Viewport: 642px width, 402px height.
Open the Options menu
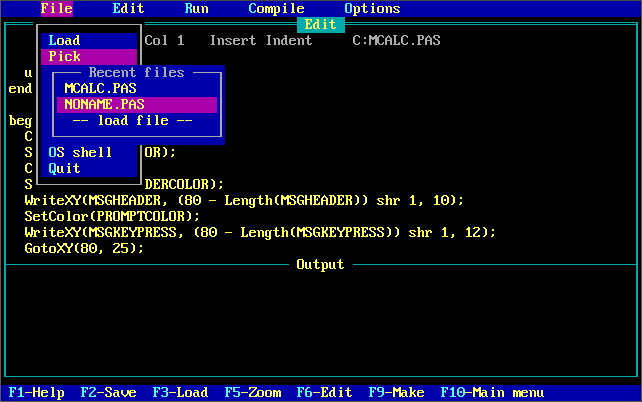pos(372,8)
